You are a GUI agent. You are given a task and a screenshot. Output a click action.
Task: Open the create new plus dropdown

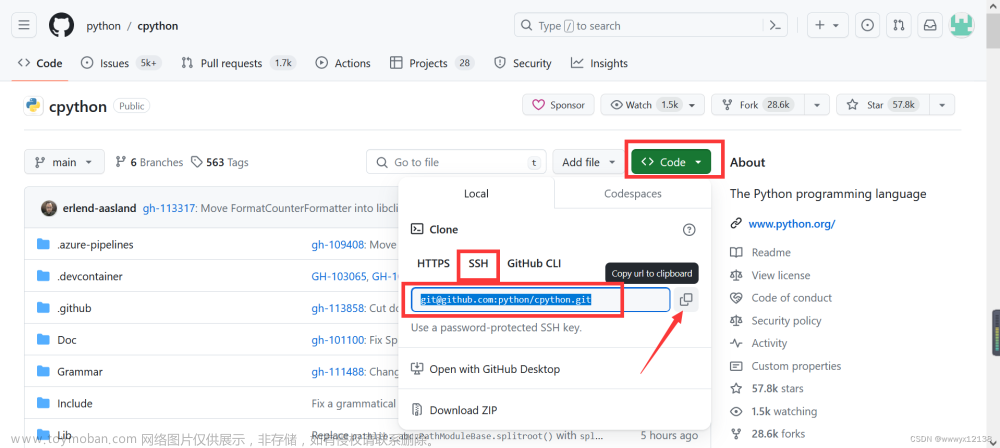click(x=827, y=26)
